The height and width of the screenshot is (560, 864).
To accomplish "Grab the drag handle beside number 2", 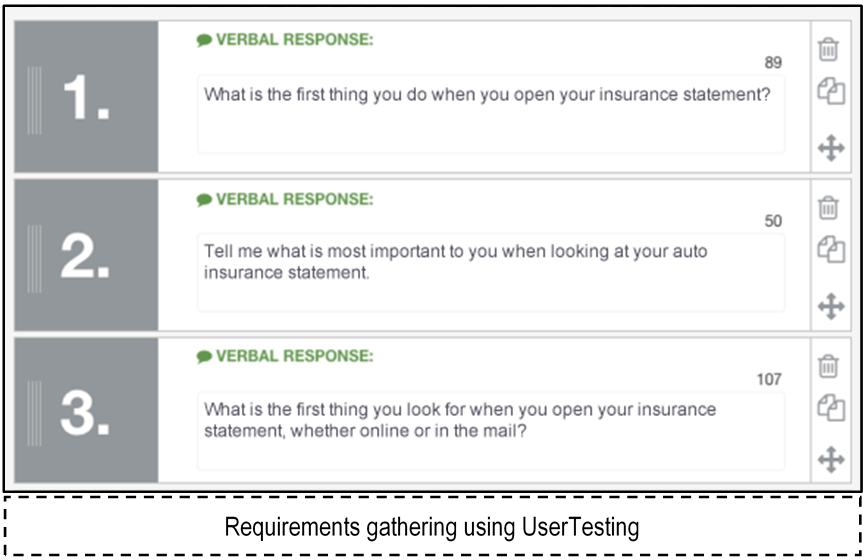I will point(35,259).
